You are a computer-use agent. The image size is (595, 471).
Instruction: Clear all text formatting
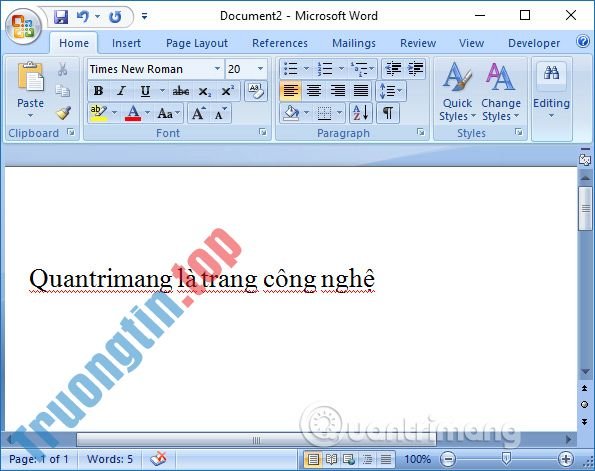(256, 91)
